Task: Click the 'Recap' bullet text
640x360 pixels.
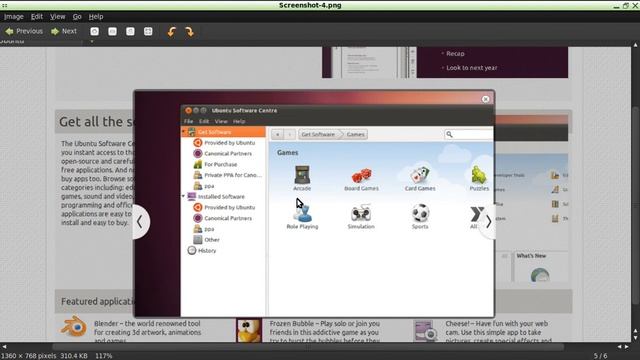Action: point(455,53)
